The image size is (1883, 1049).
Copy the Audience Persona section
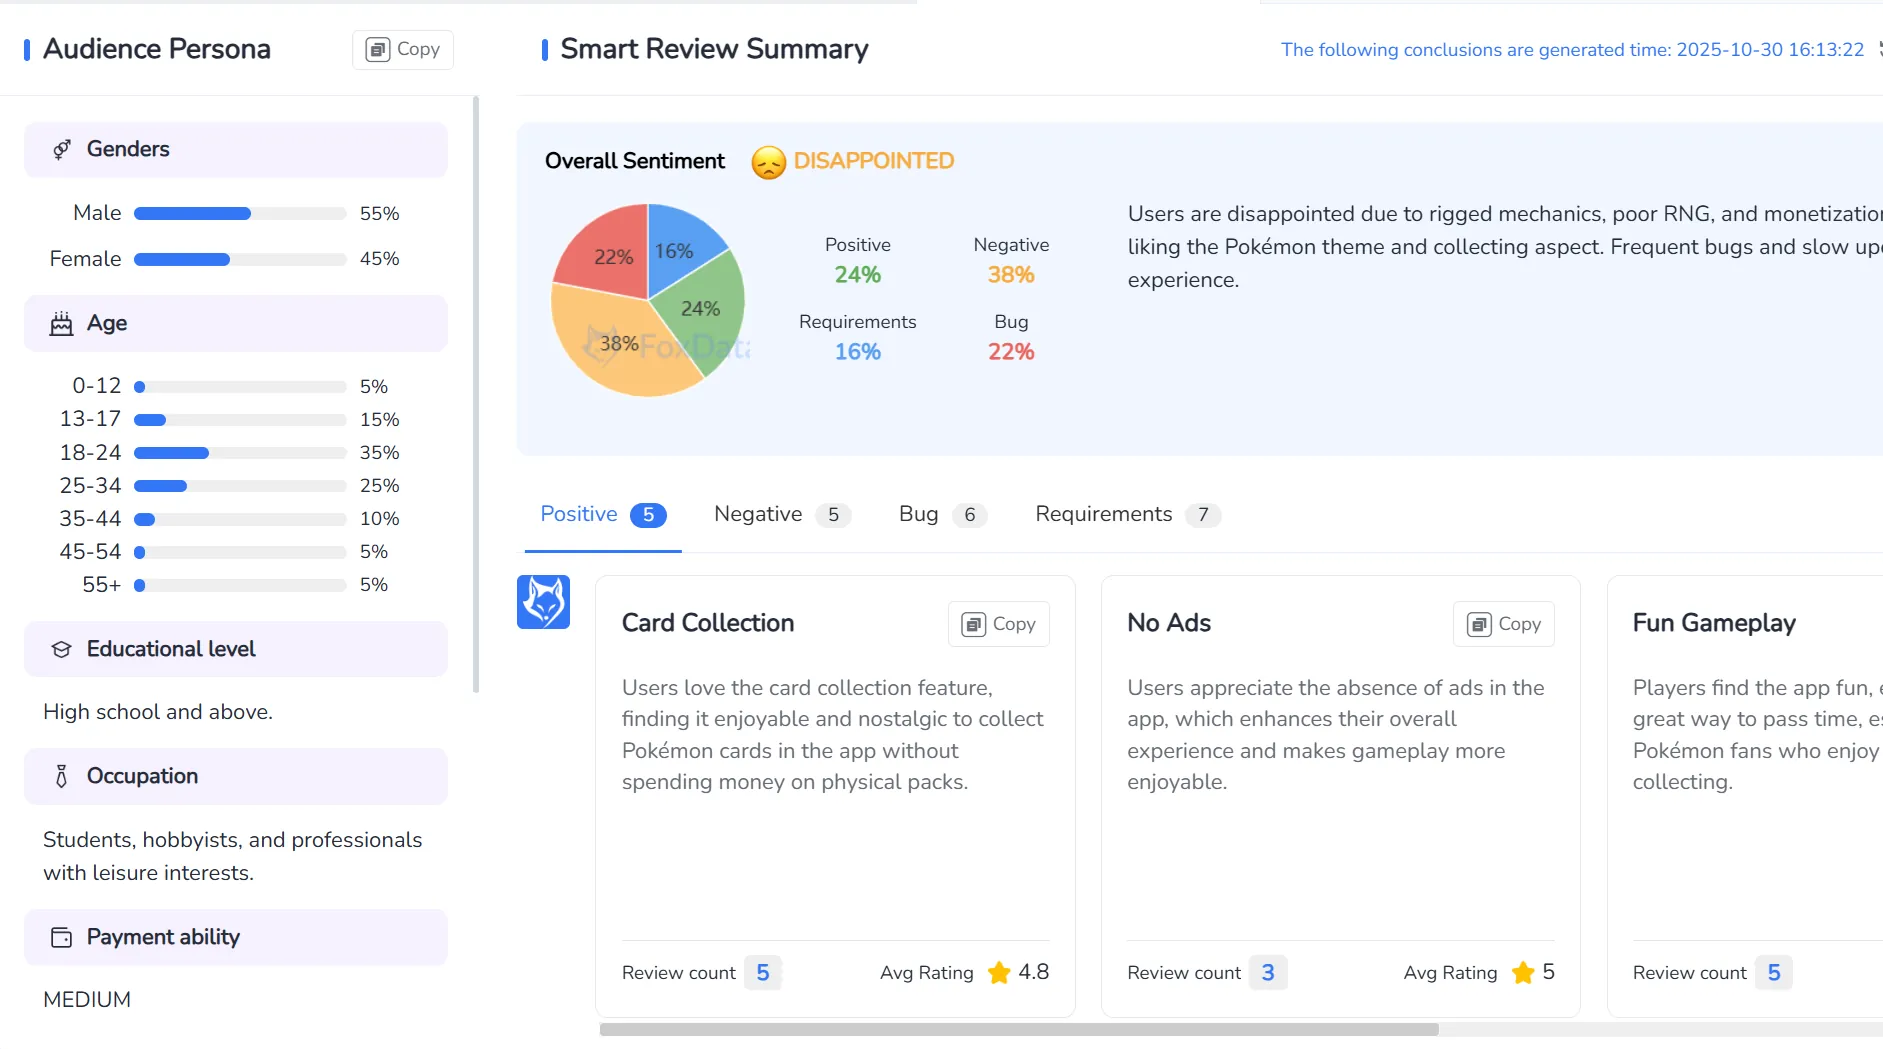pos(403,49)
